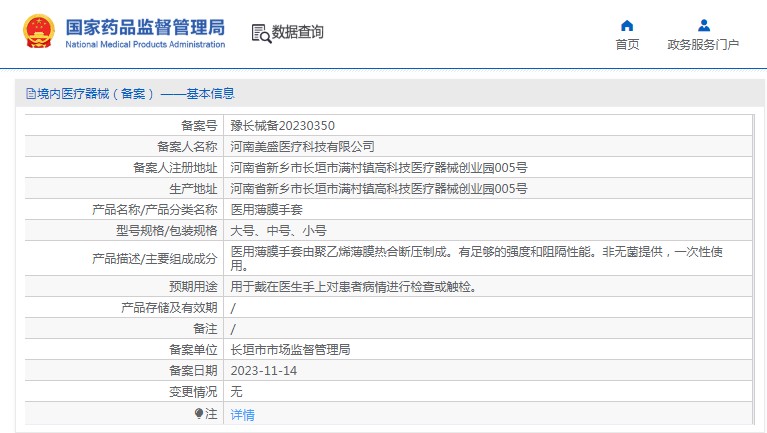This screenshot has width=767, height=433.
Task: Click the 变更情况 value 无
Action: [236, 392]
